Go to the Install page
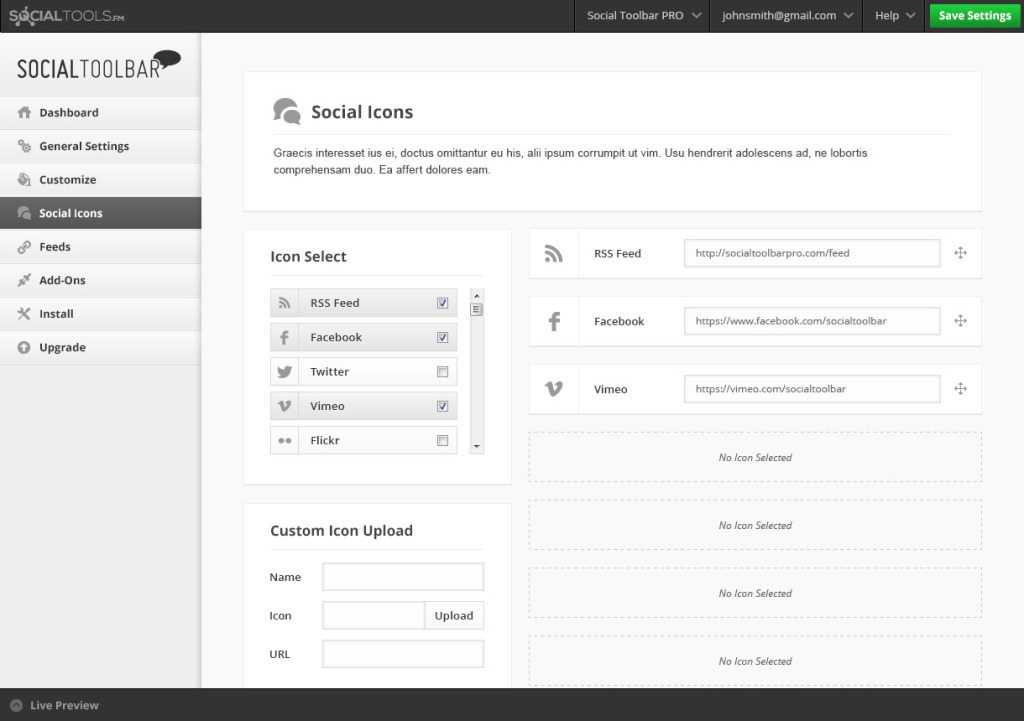The image size is (1024, 721). pos(101,313)
